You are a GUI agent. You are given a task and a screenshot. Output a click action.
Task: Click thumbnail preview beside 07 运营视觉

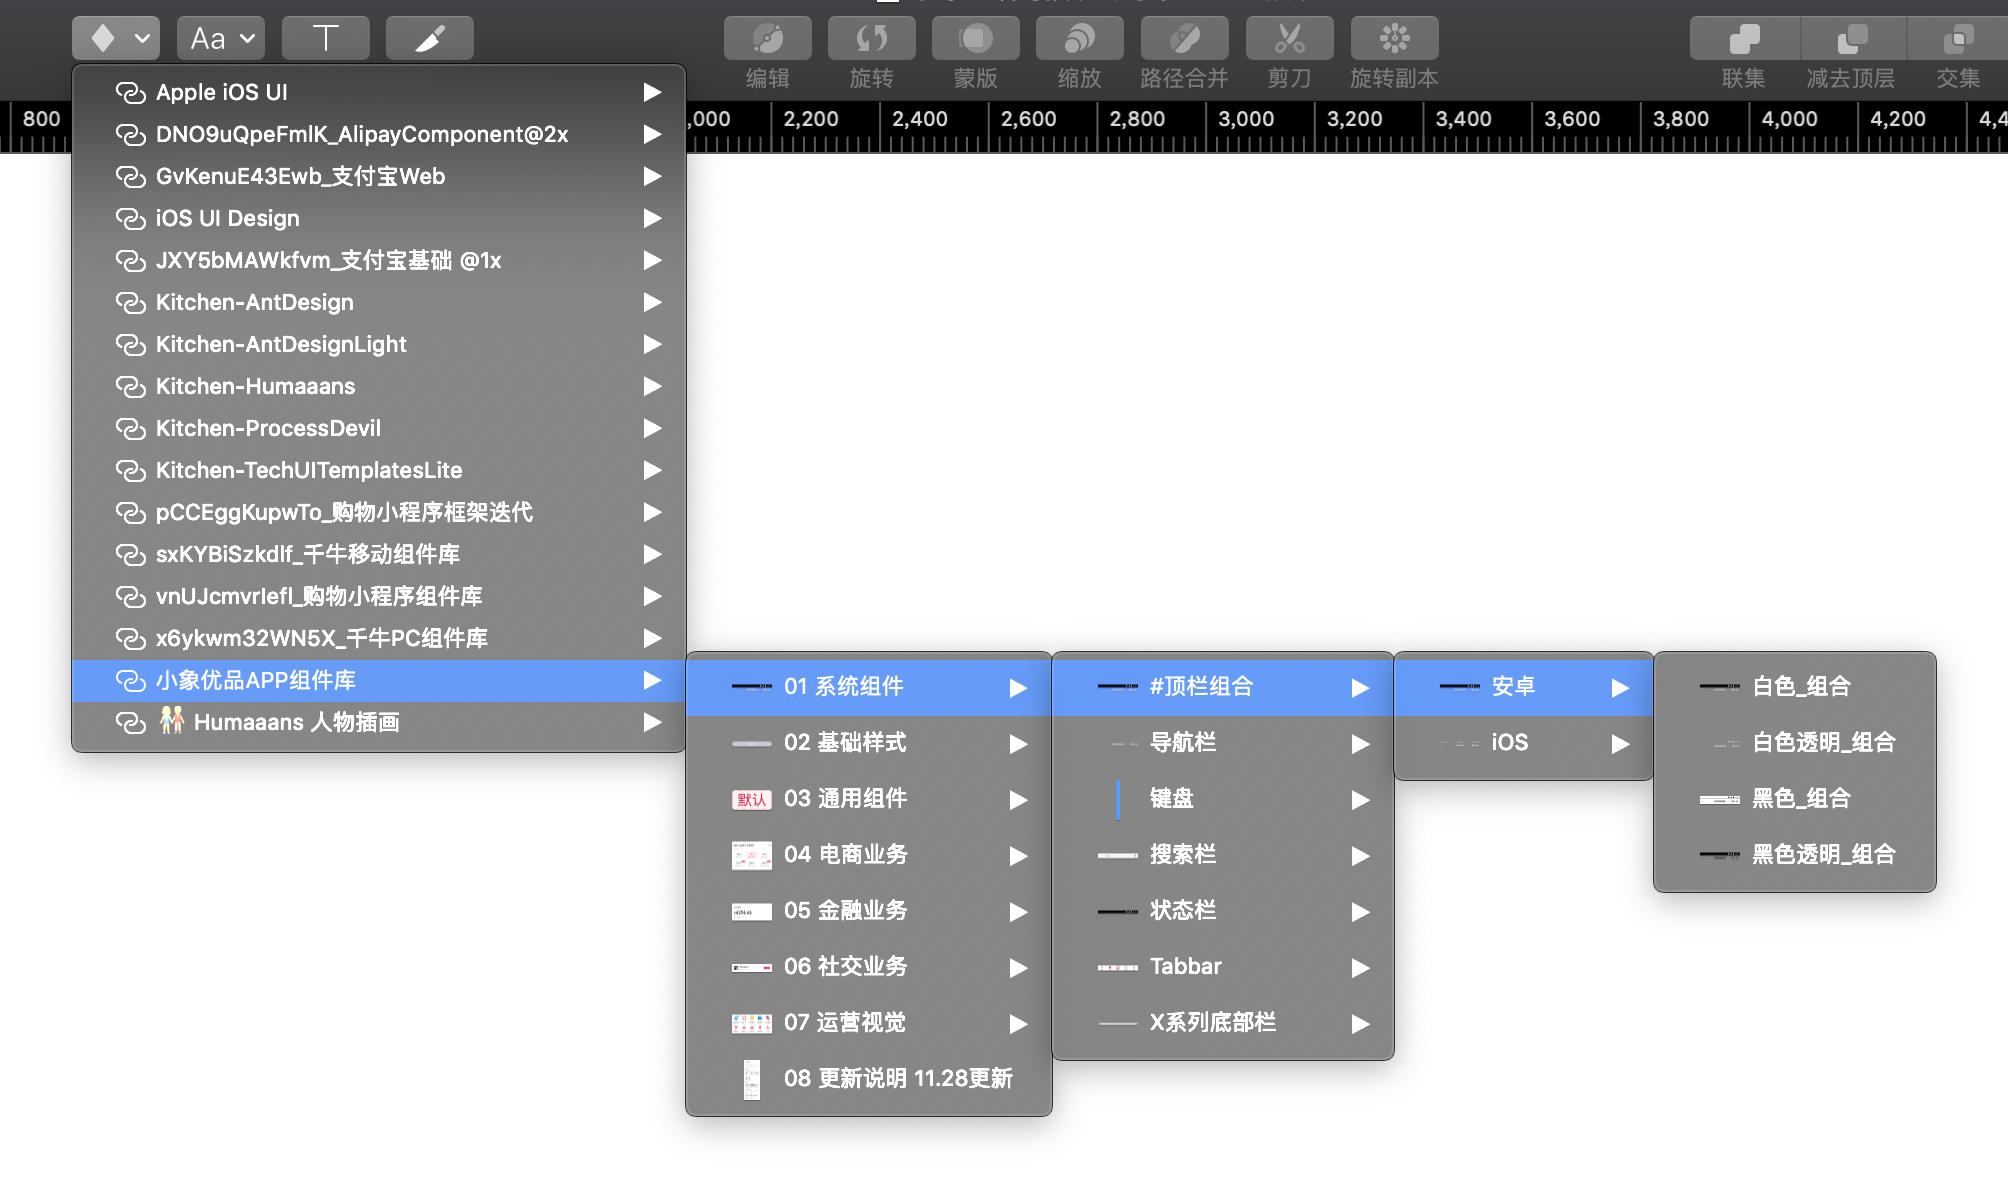pyautogui.click(x=751, y=1023)
